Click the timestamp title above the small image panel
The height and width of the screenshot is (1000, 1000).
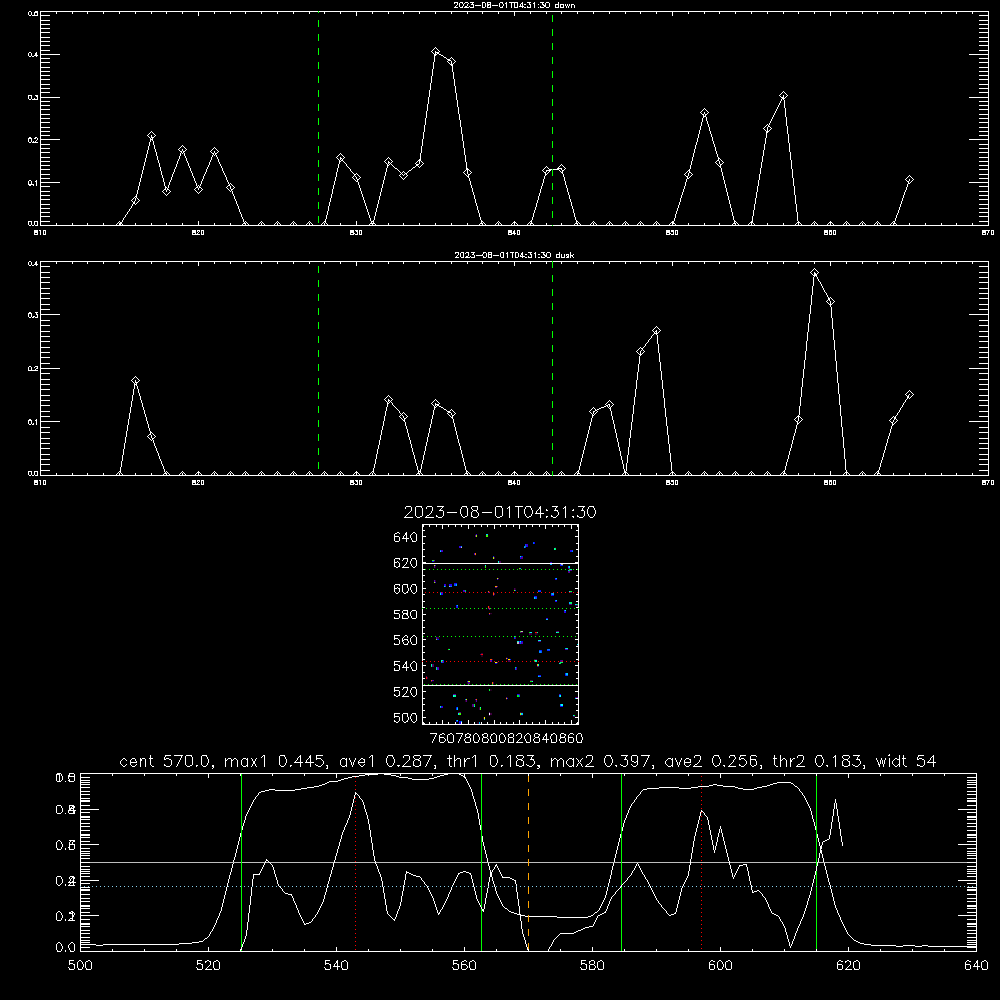[x=500, y=512]
